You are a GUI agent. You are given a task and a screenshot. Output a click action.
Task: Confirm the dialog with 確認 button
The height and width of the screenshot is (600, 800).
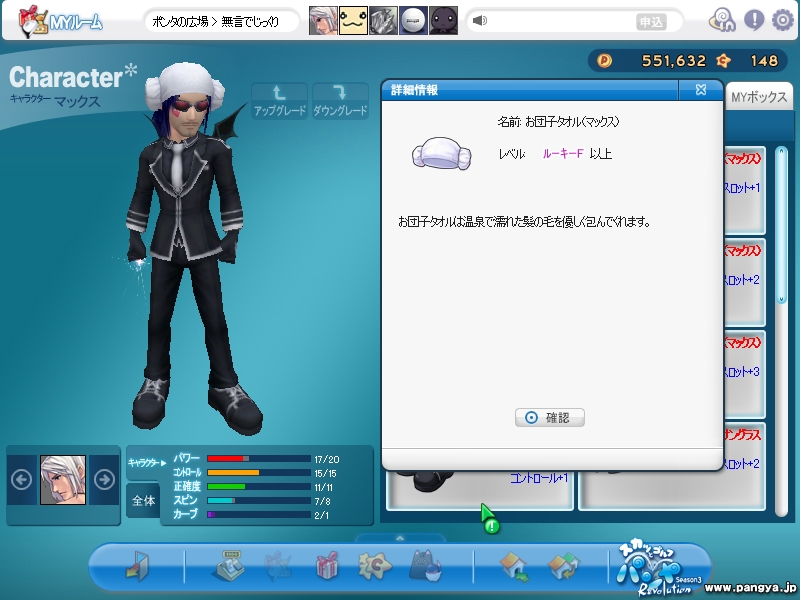point(549,417)
